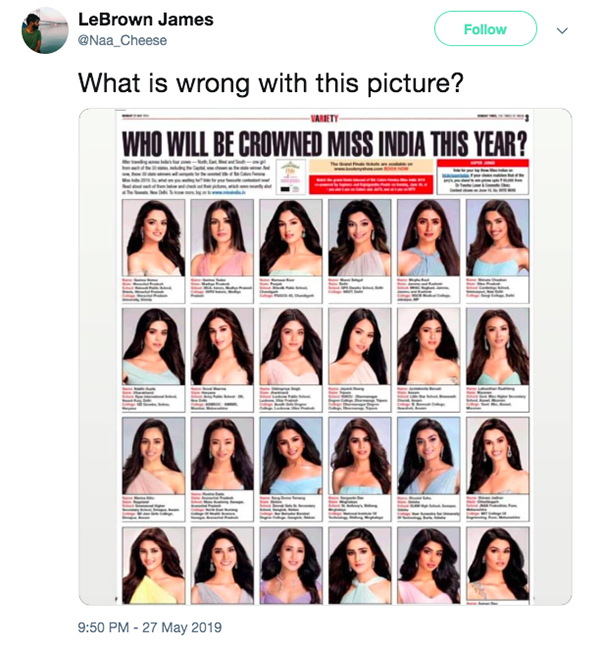600x647 pixels.
Task: Click the VARIETY masthead in the newspaper image
Action: click(325, 120)
